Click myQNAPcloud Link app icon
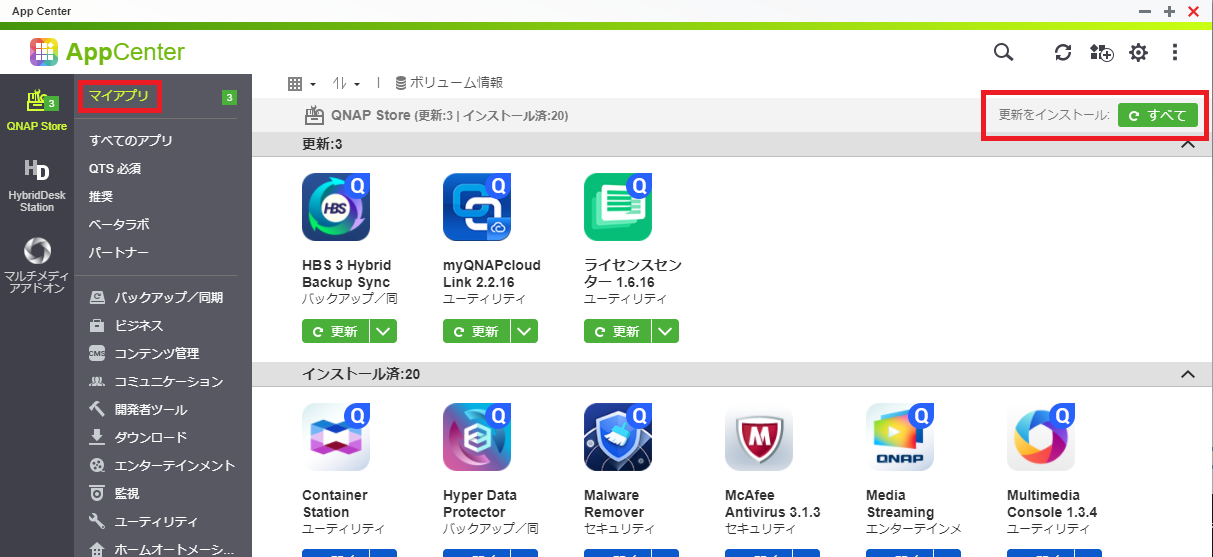Viewport: 1213px width, 557px height. coord(477,207)
